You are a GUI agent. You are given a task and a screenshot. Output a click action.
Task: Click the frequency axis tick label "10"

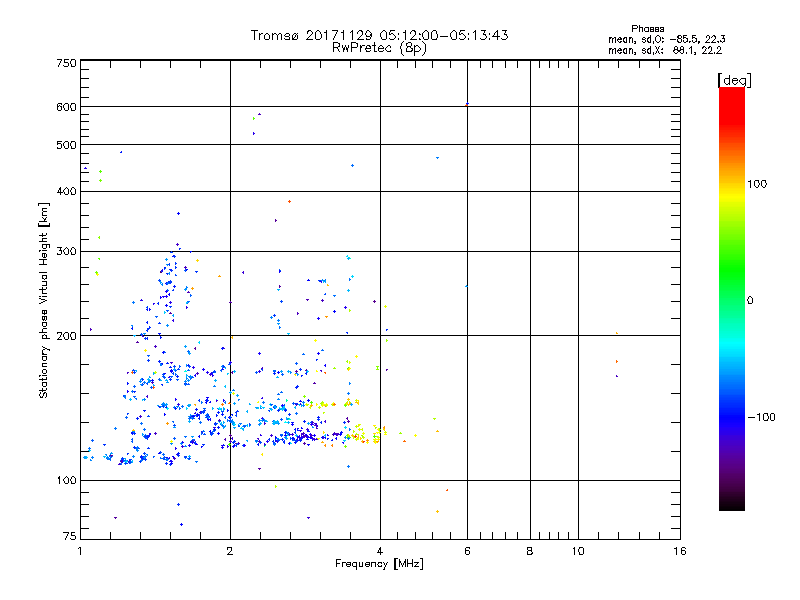578,551
